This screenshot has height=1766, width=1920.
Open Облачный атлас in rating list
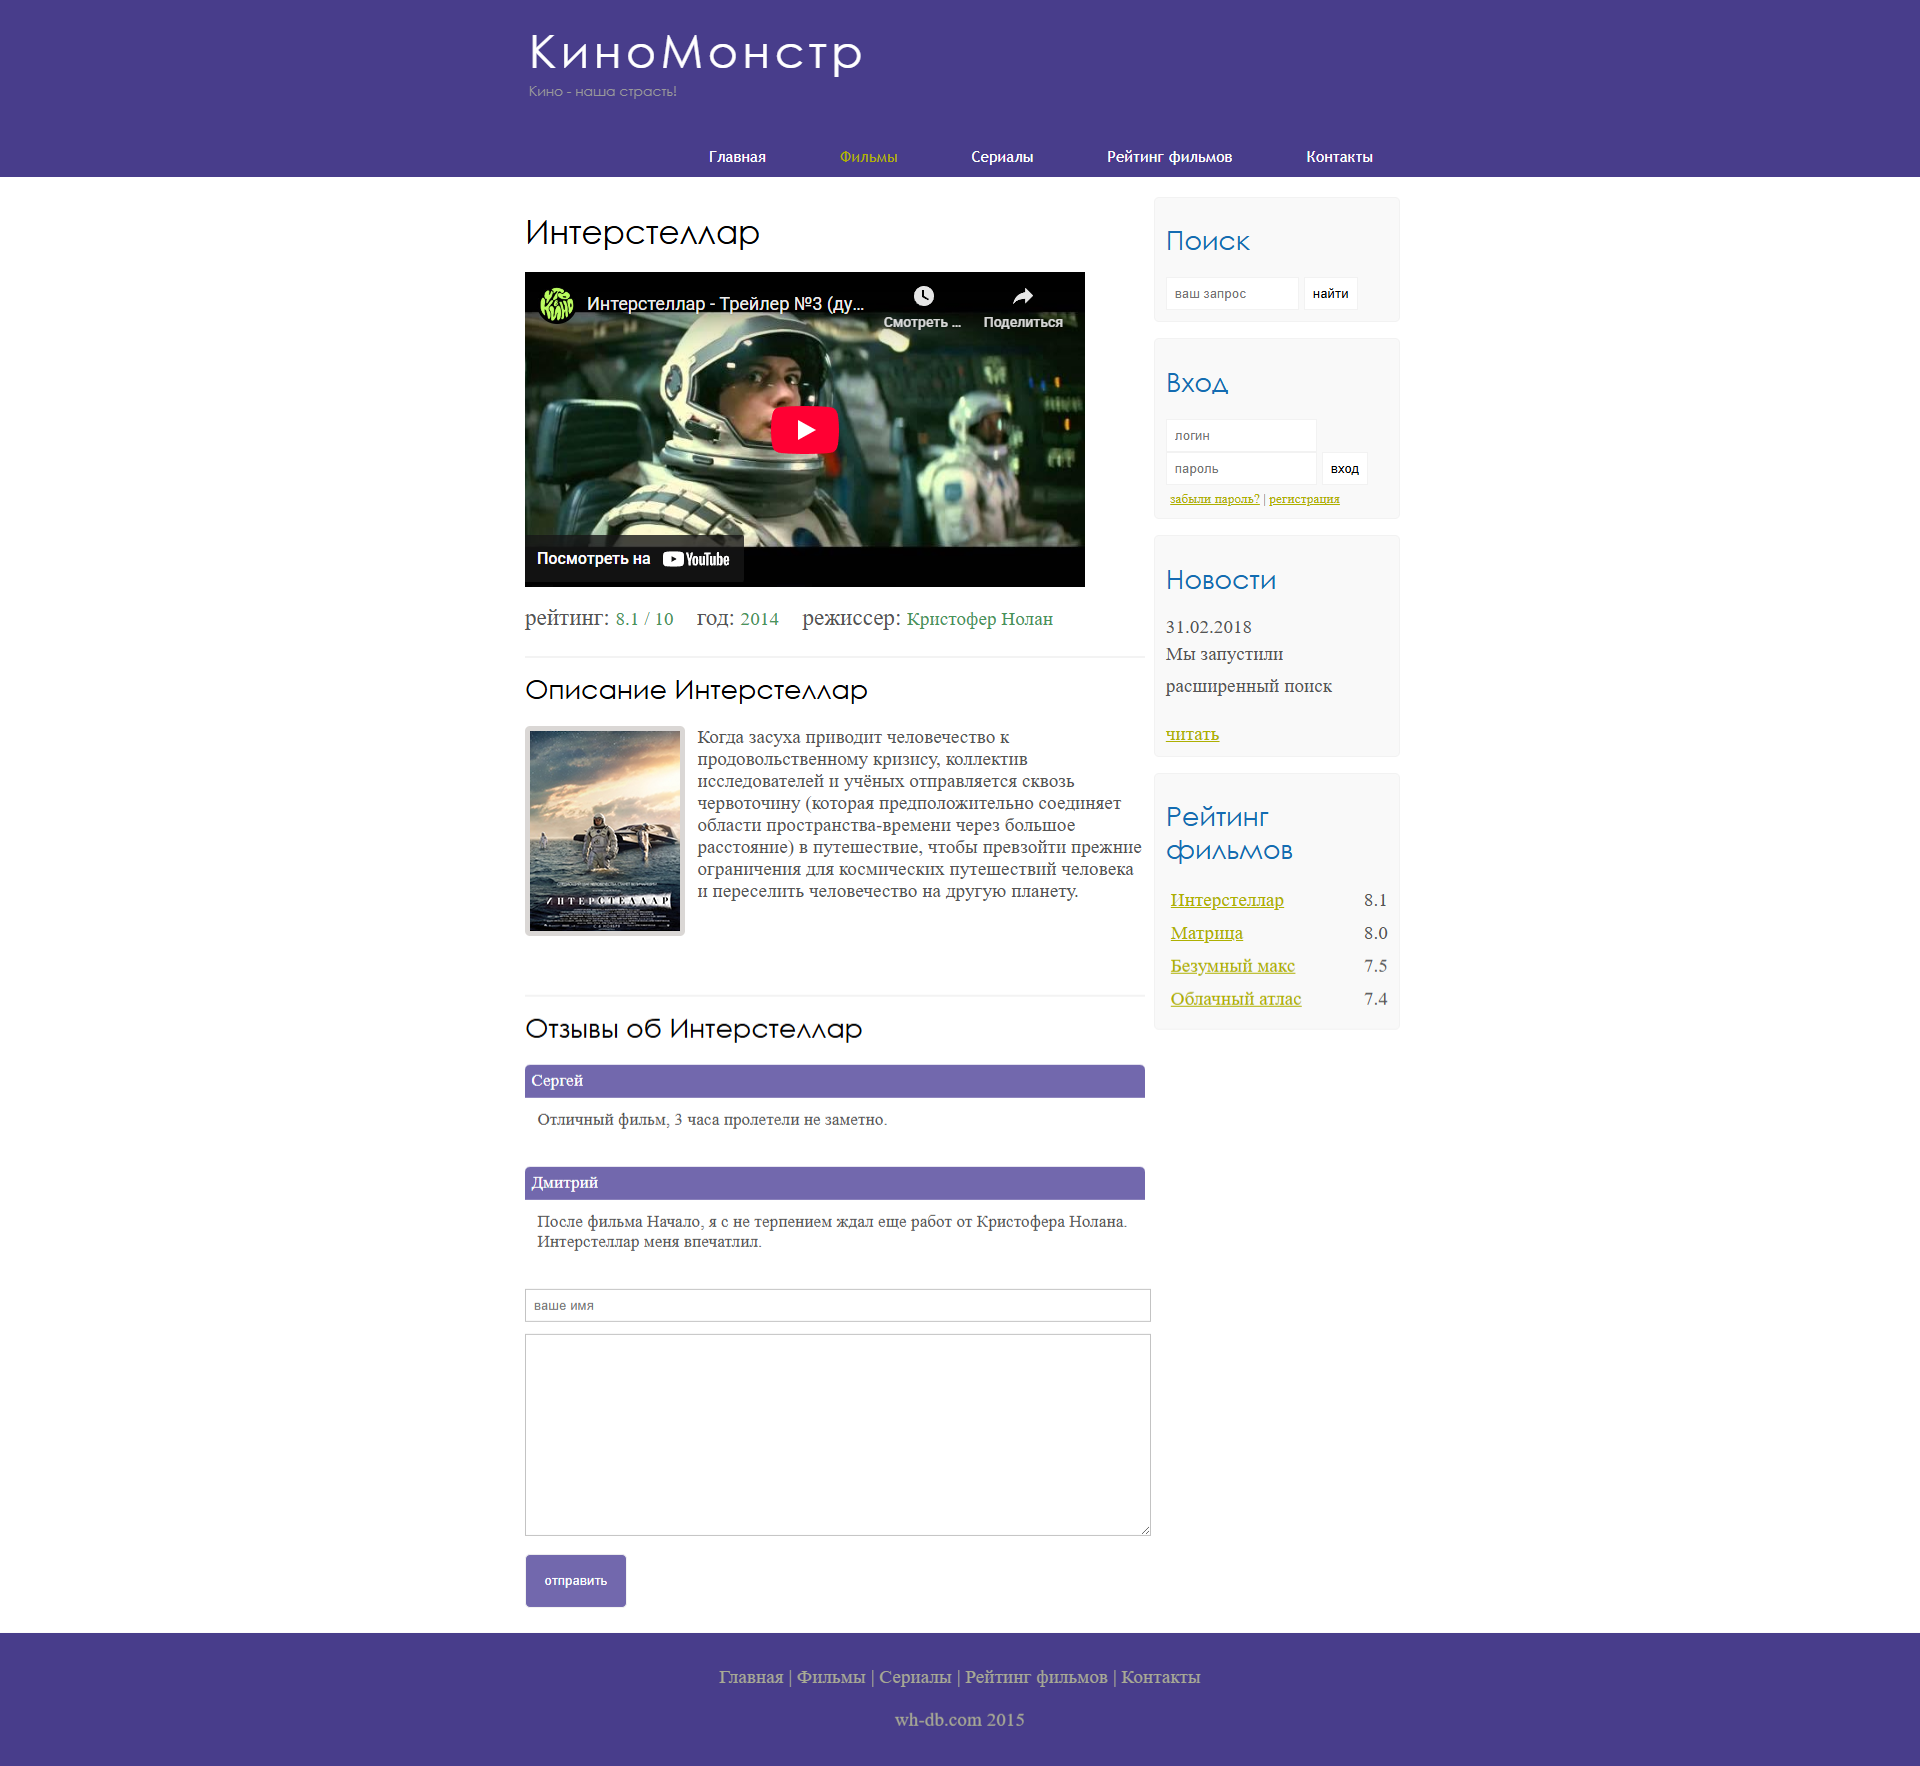(1235, 999)
